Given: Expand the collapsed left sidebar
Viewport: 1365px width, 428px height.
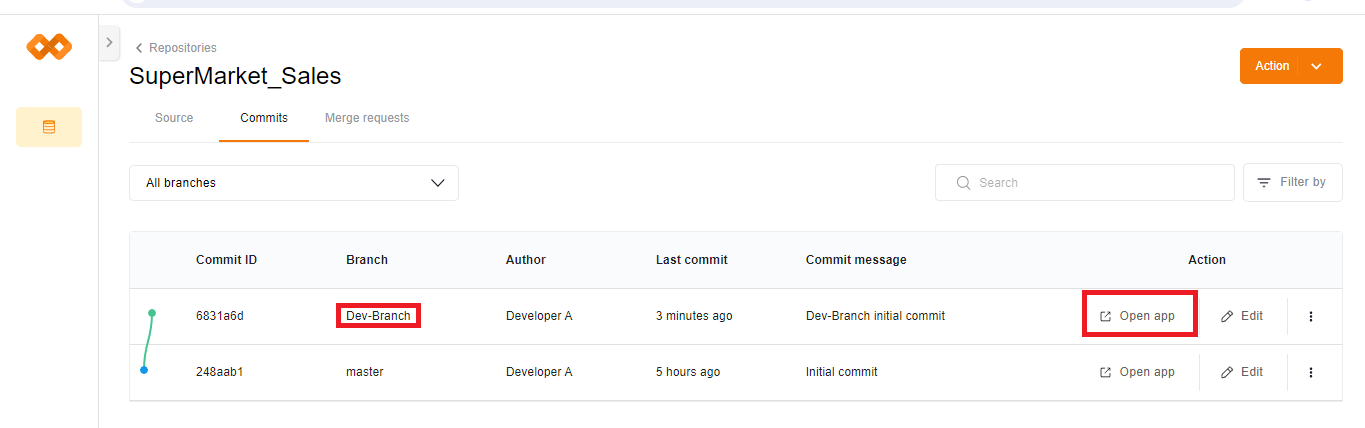Looking at the screenshot, I should (x=109, y=43).
